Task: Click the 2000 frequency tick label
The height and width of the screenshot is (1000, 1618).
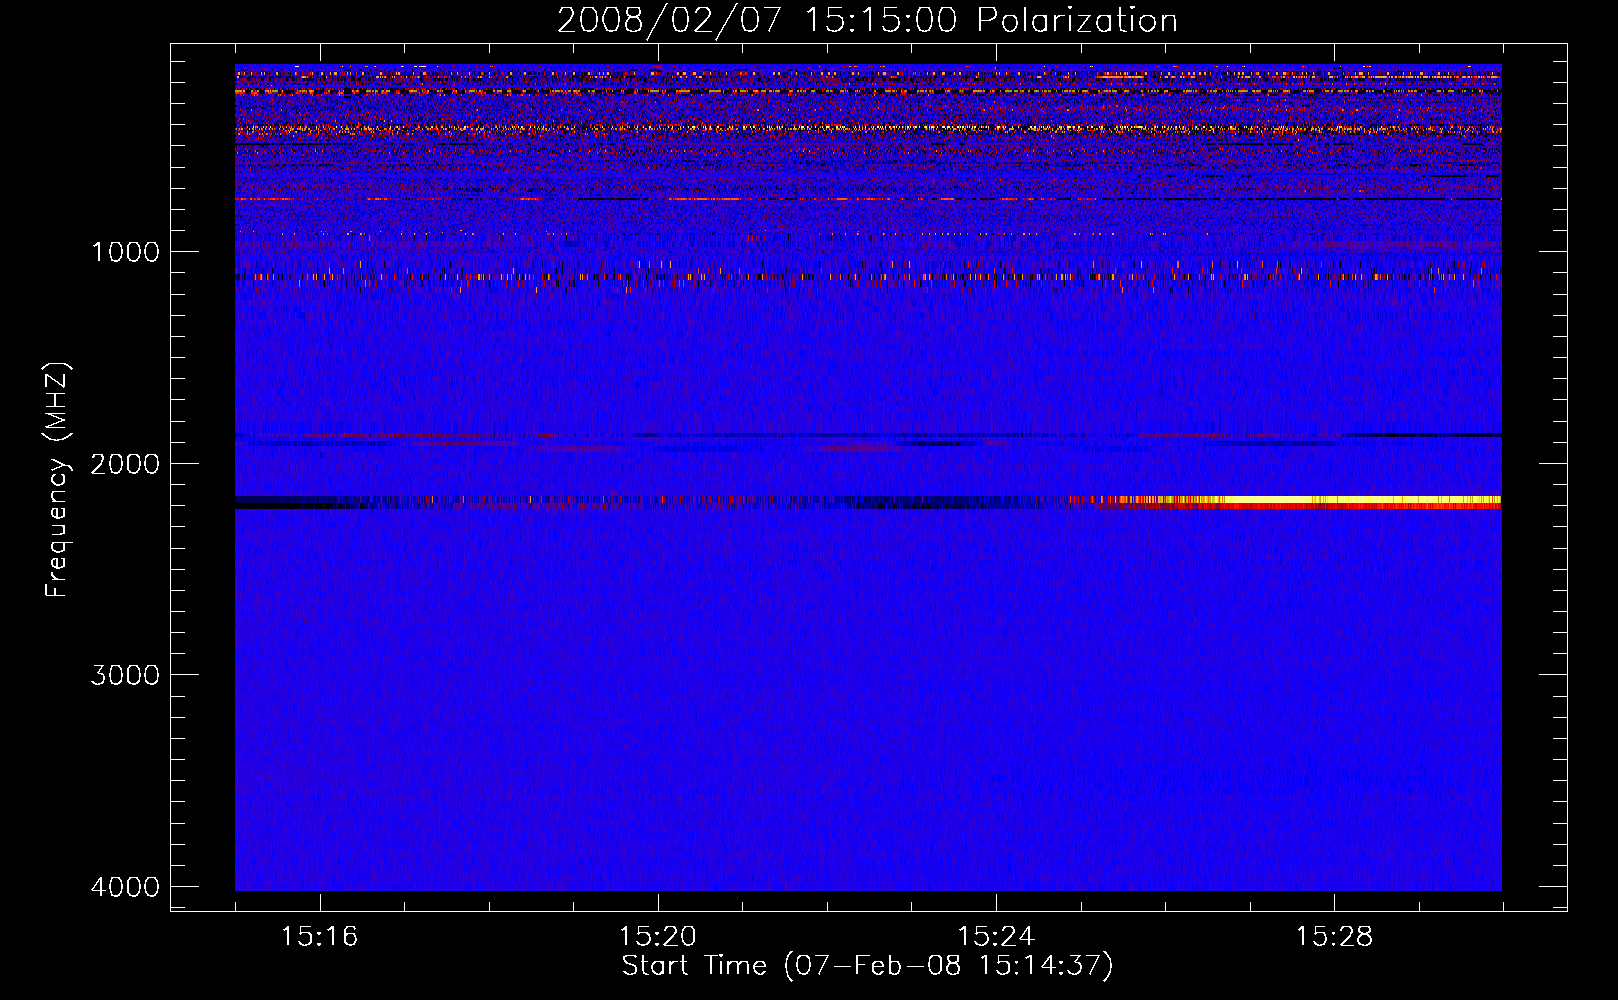Action: (125, 464)
